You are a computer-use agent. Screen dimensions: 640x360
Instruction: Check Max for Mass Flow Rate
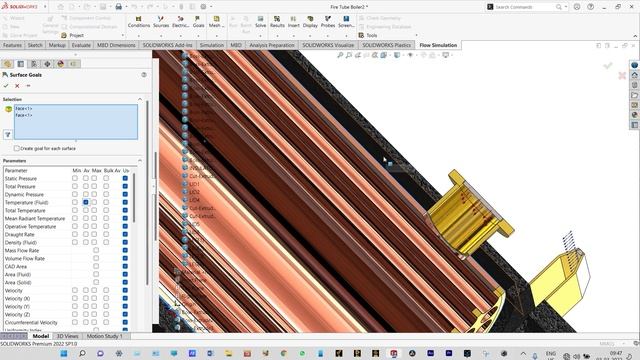(96, 250)
